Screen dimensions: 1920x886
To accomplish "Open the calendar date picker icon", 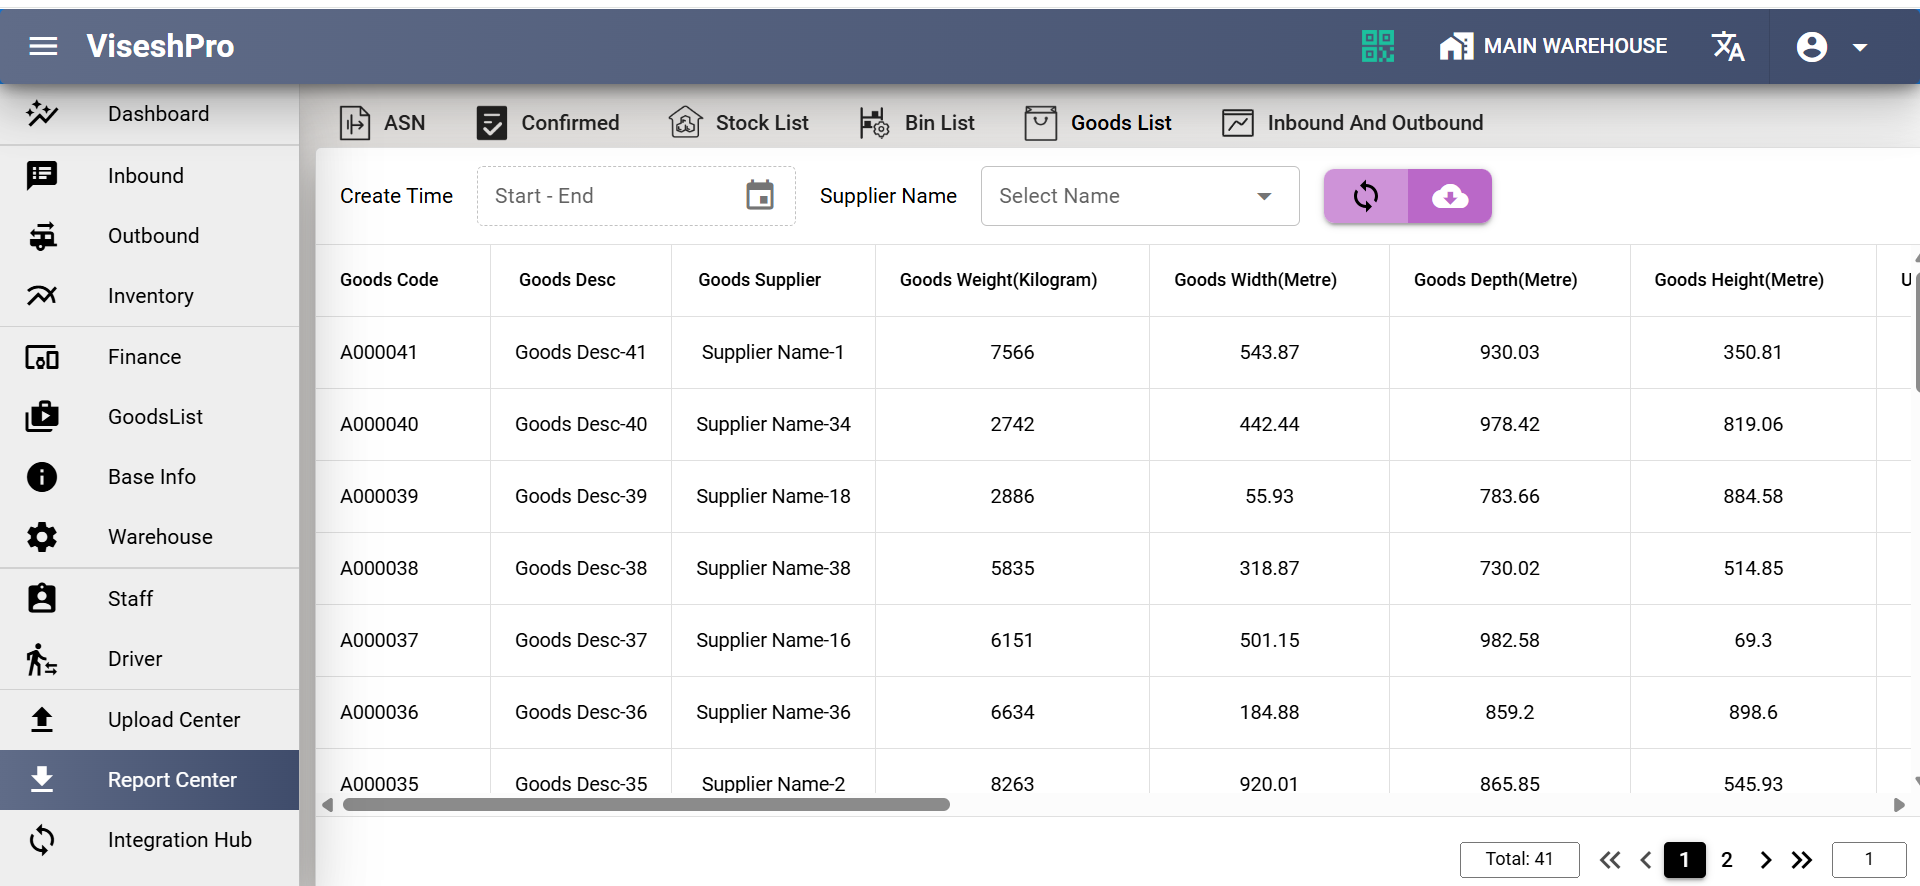I will click(760, 196).
